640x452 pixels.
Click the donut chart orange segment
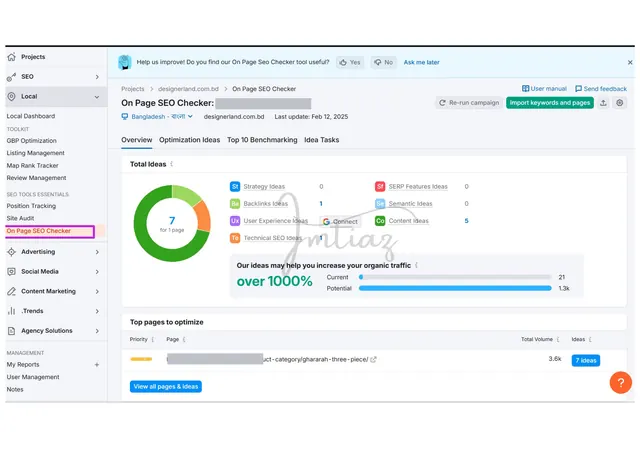point(203,216)
